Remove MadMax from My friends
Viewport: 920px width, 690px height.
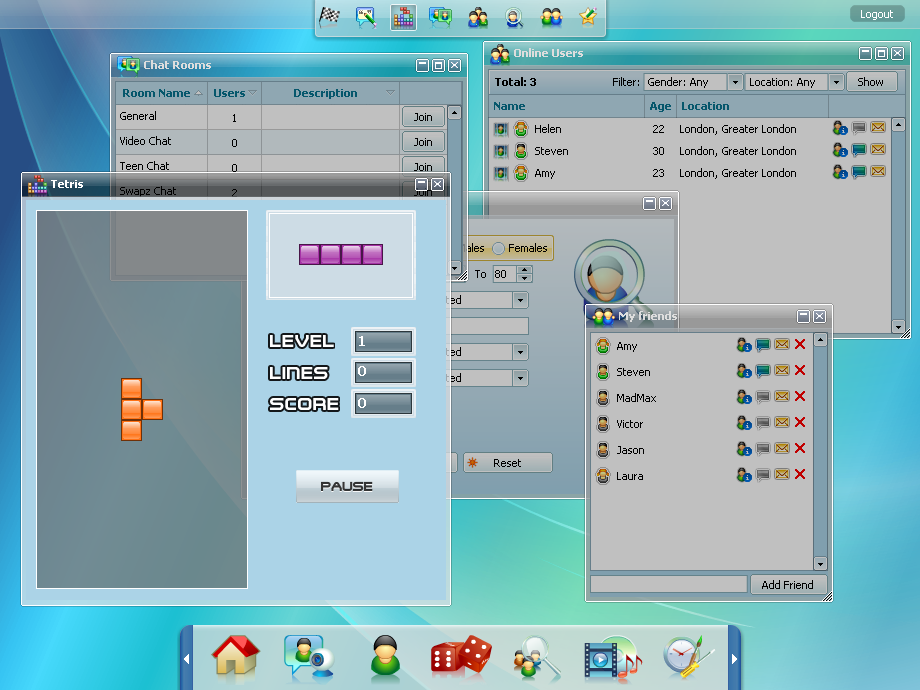(800, 397)
